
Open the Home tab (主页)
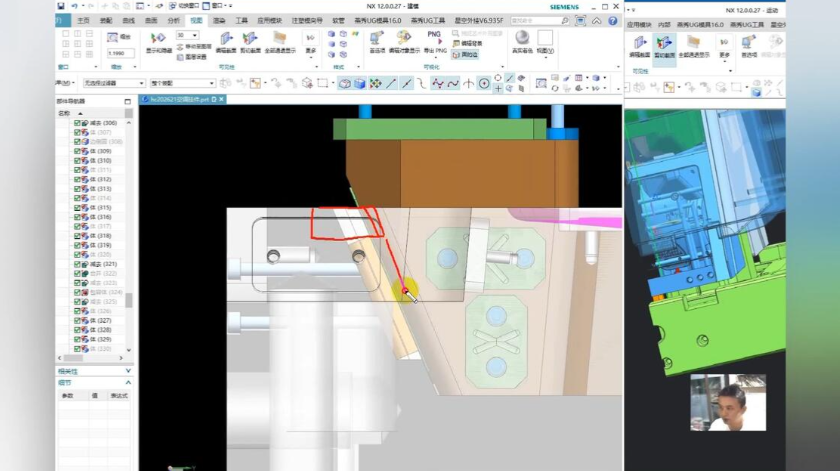(x=83, y=20)
